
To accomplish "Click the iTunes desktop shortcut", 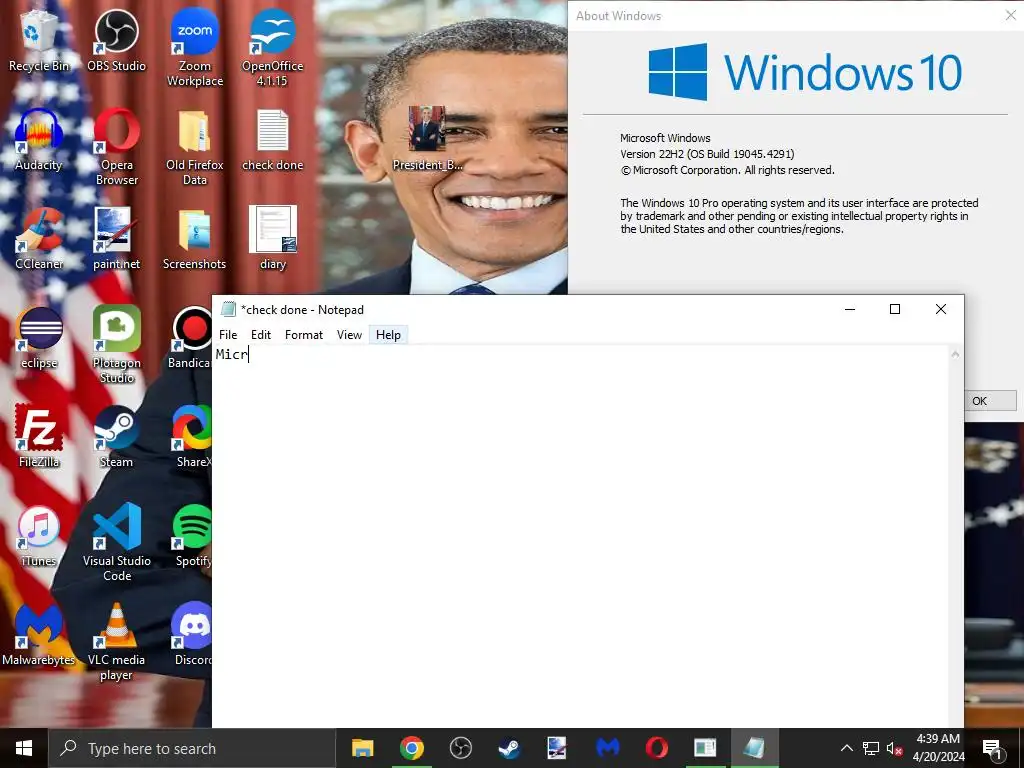I will pyautogui.click(x=39, y=536).
